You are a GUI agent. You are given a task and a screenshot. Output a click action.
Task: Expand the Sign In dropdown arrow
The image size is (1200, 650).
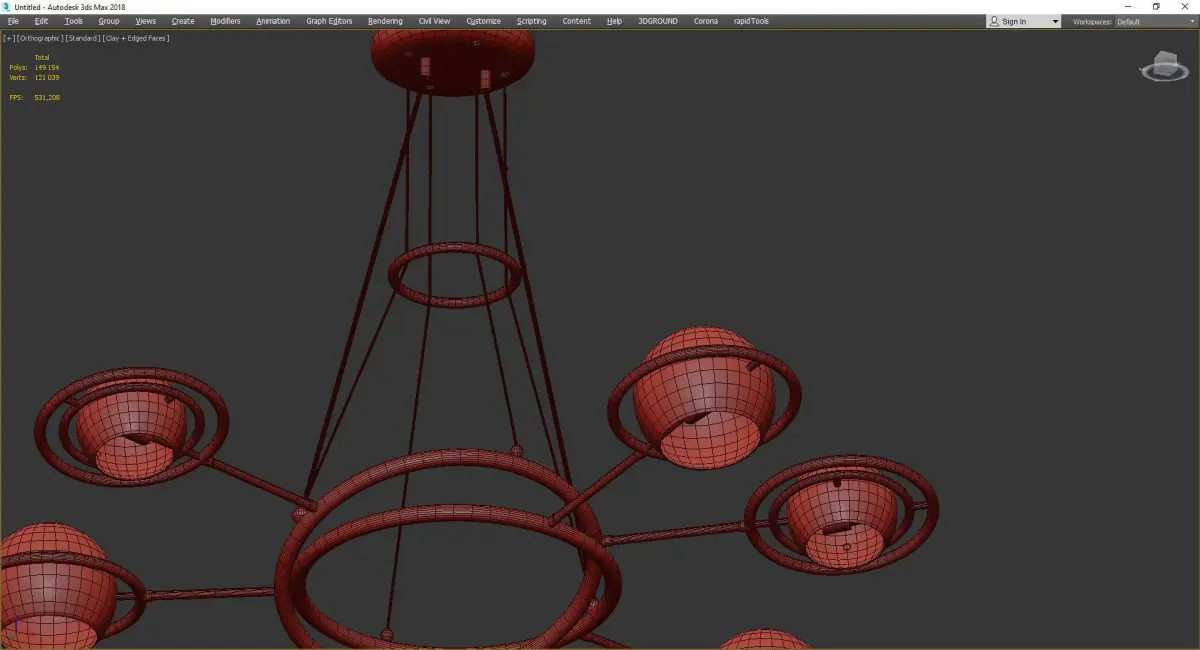coord(1055,21)
